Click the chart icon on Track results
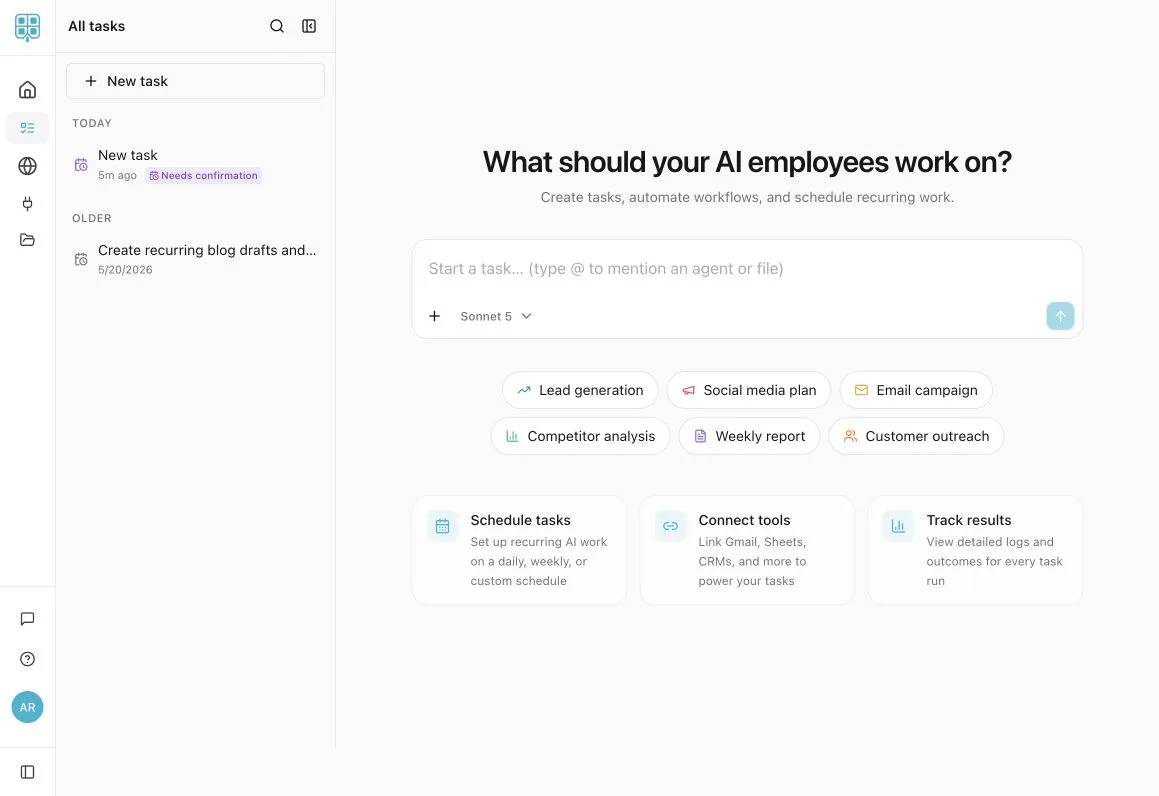Screen dimensions: 1159x796 tap(898, 526)
